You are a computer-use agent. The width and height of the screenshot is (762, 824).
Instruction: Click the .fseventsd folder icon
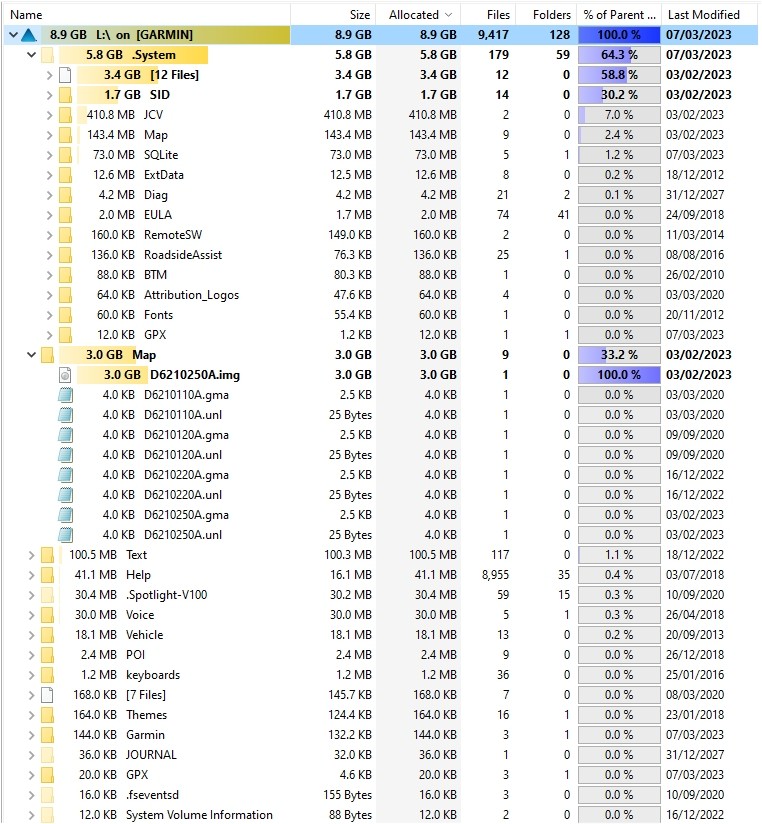47,795
